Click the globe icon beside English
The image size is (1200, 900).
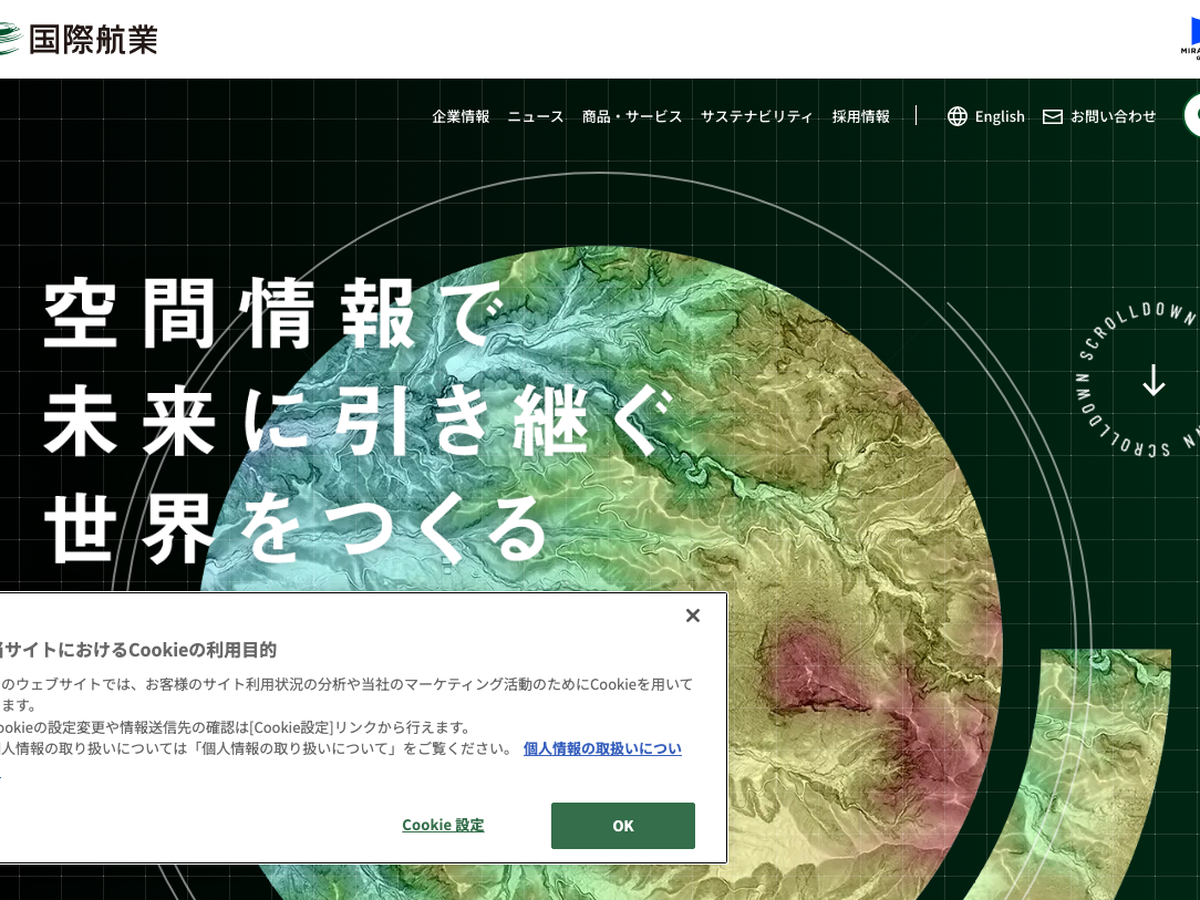point(957,117)
